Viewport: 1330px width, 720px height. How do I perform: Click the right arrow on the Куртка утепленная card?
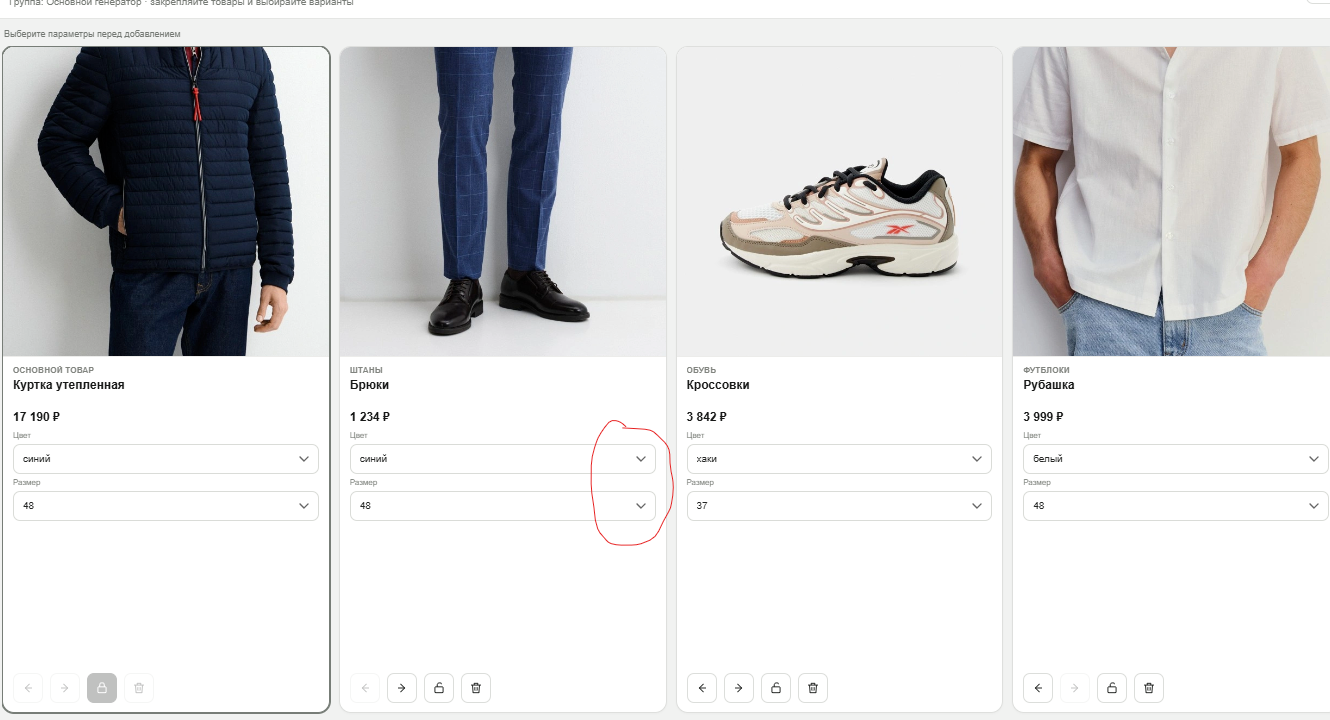65,688
